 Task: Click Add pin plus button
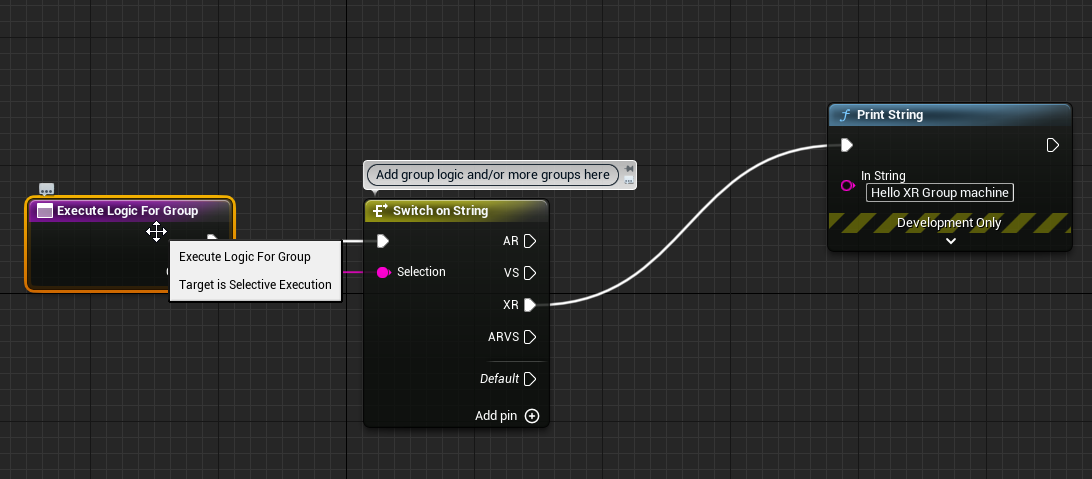[x=532, y=416]
